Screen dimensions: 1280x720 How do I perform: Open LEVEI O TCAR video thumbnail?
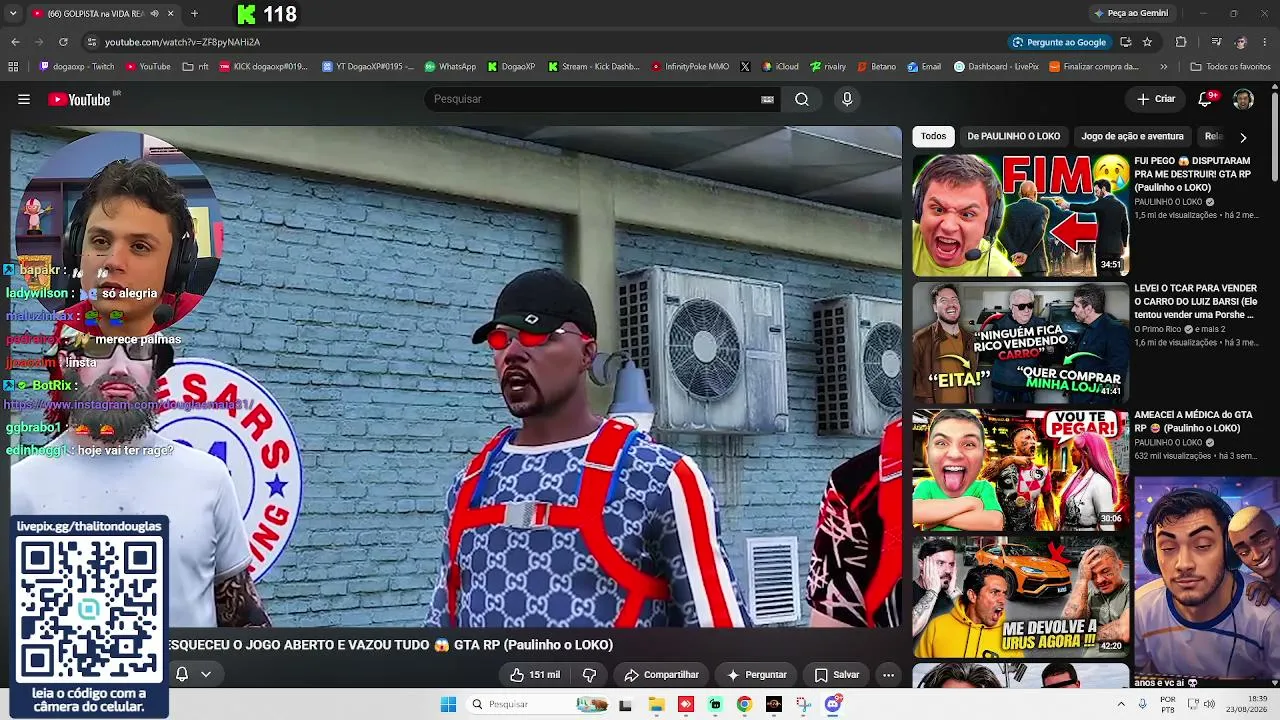pos(1021,342)
